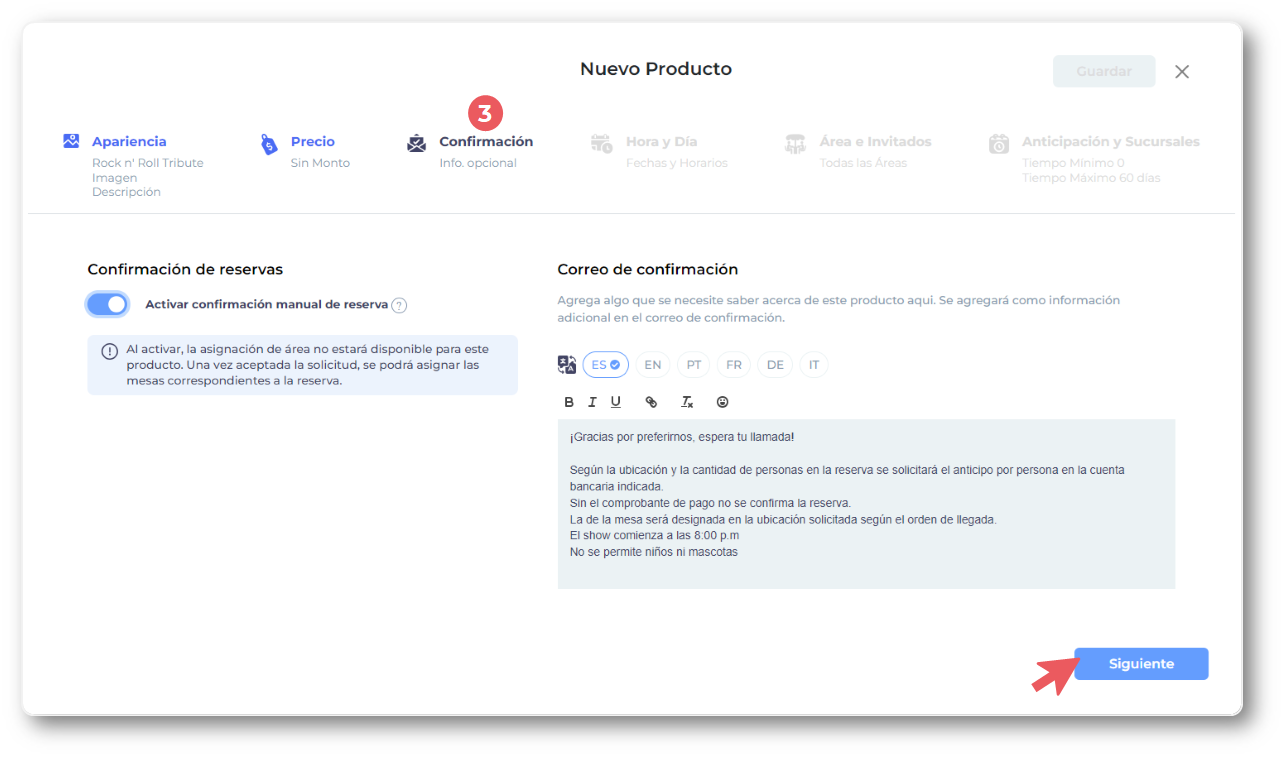Screen dimensions: 1285x758
Task: Click the Precio price tag icon
Action: pyautogui.click(x=269, y=144)
